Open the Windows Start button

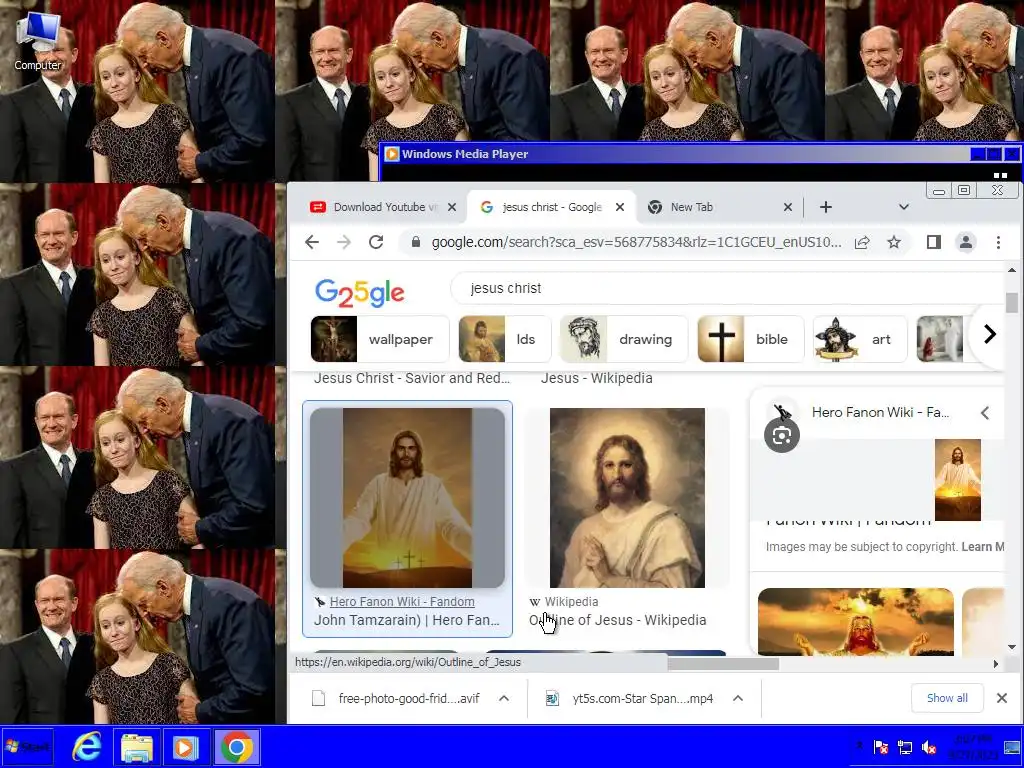(x=27, y=746)
